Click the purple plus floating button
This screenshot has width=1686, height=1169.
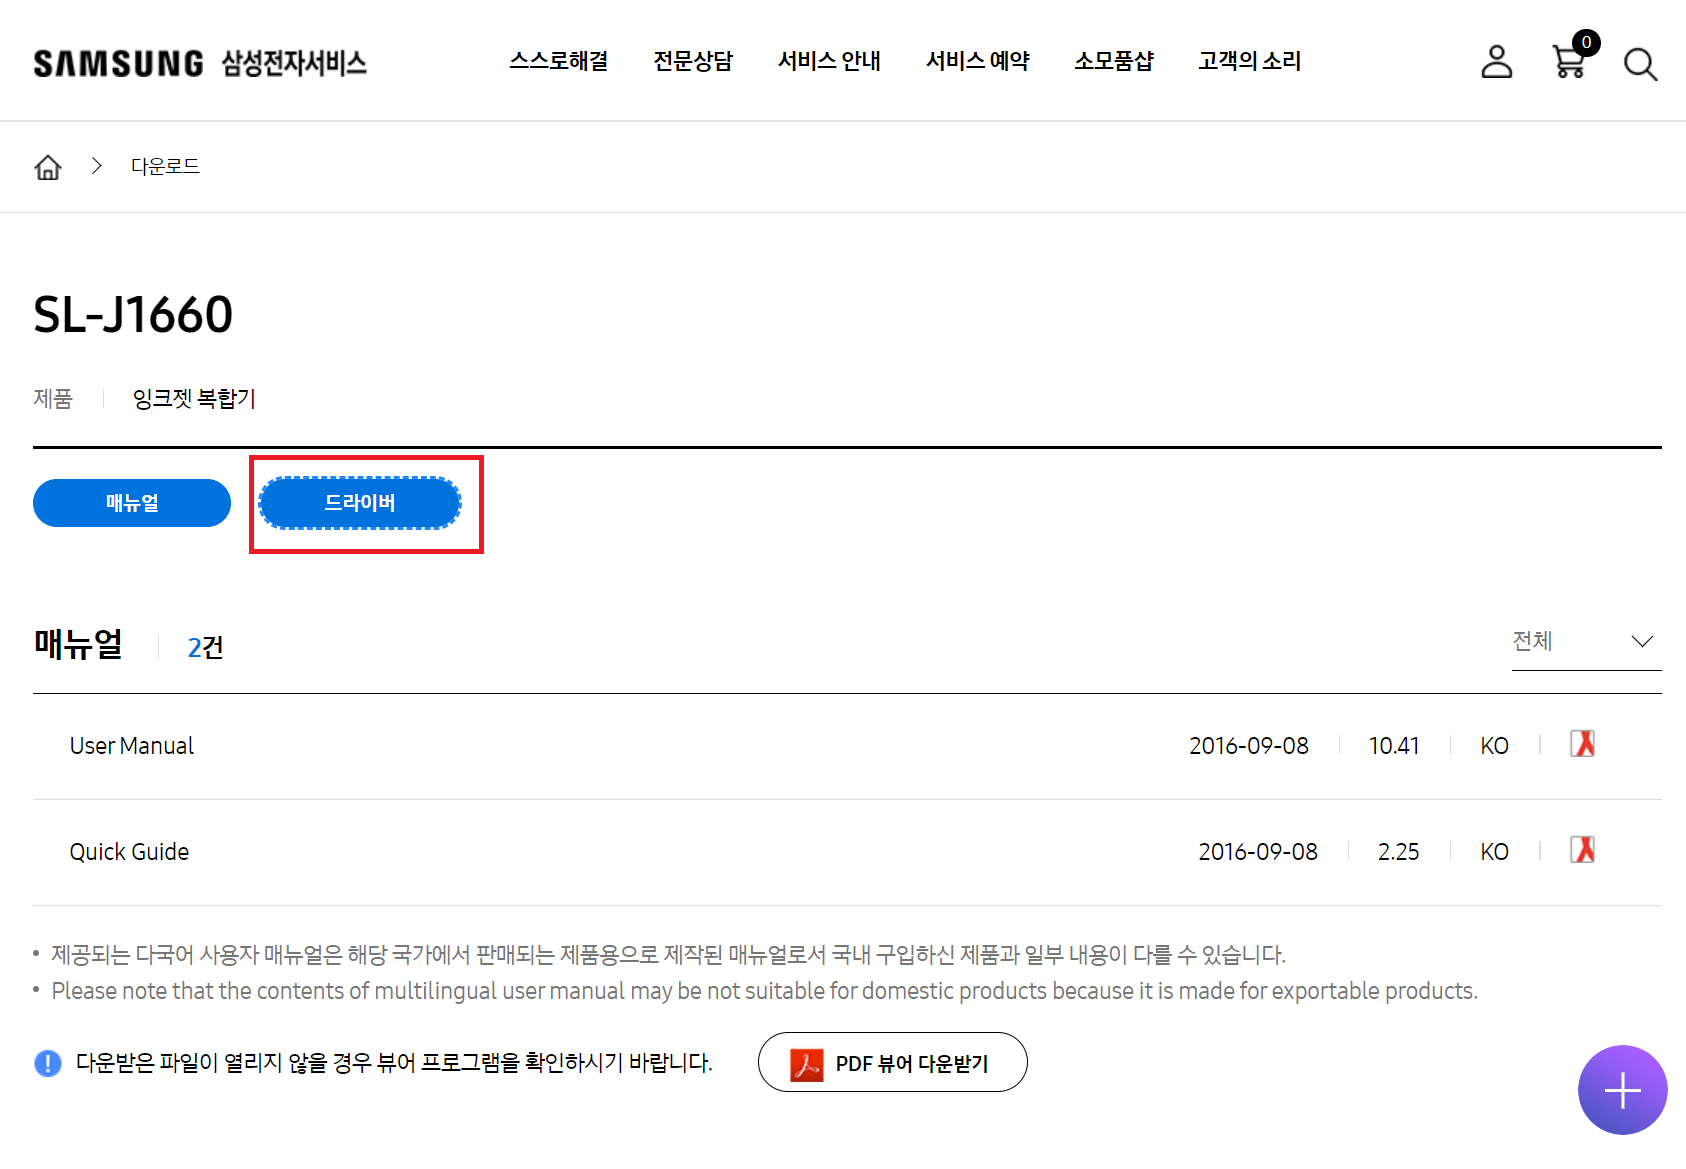pyautogui.click(x=1622, y=1090)
